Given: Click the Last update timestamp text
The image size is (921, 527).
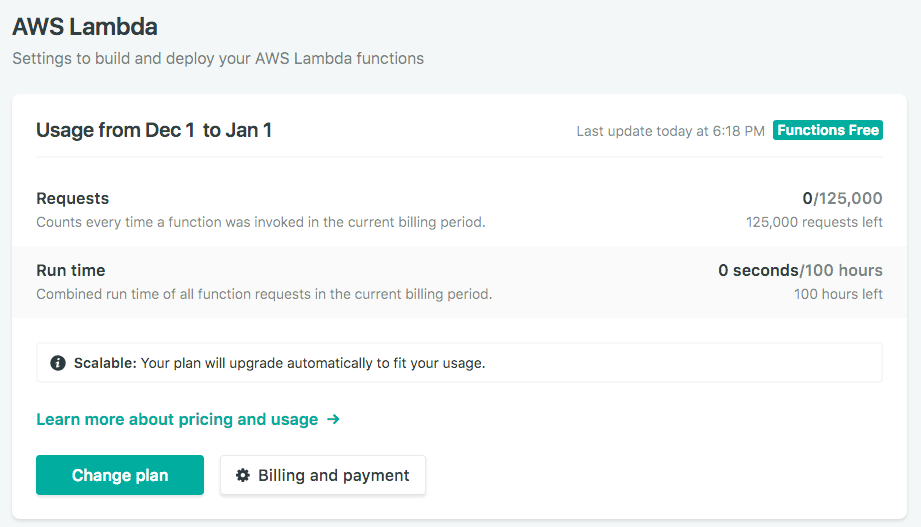Looking at the screenshot, I should pyautogui.click(x=670, y=131).
